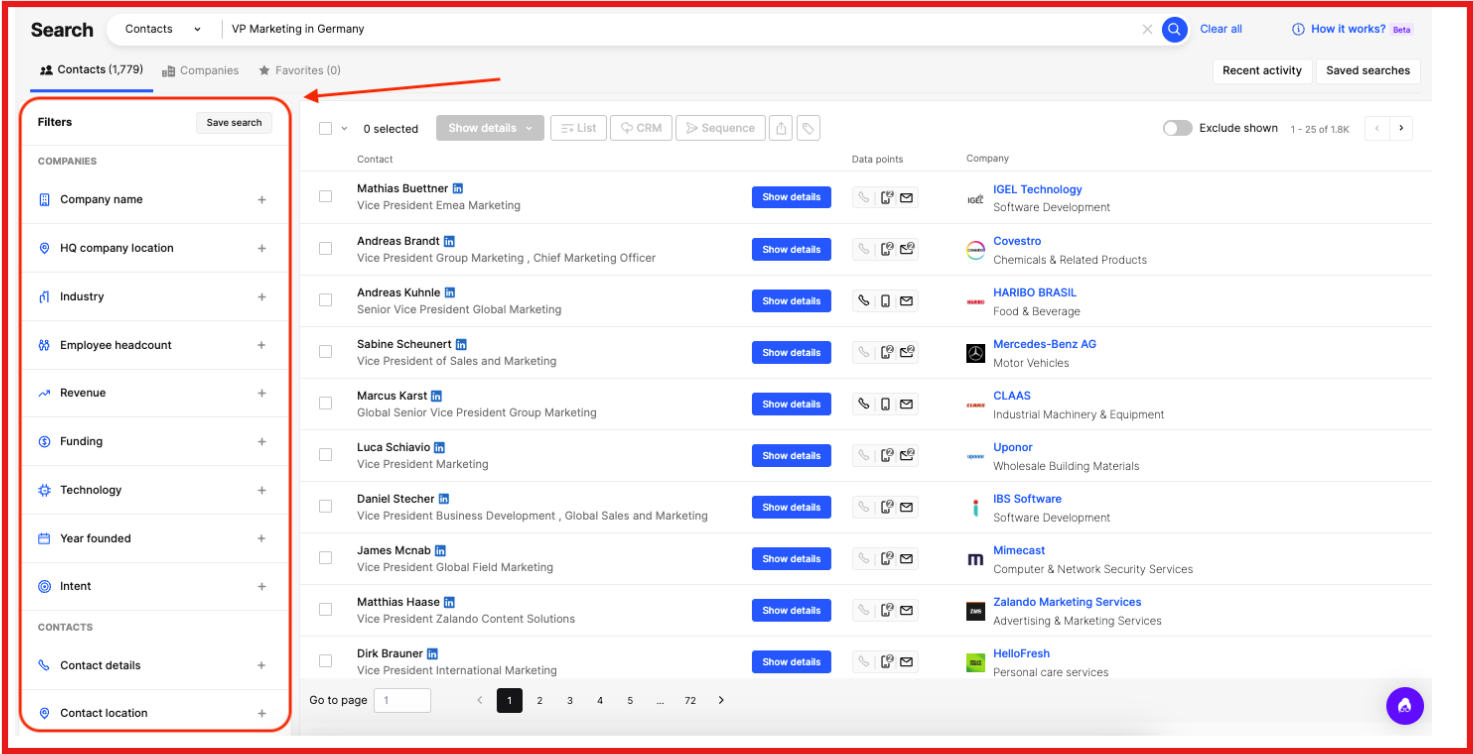
Task: Select the List icon in the toolbar
Action: click(x=578, y=128)
